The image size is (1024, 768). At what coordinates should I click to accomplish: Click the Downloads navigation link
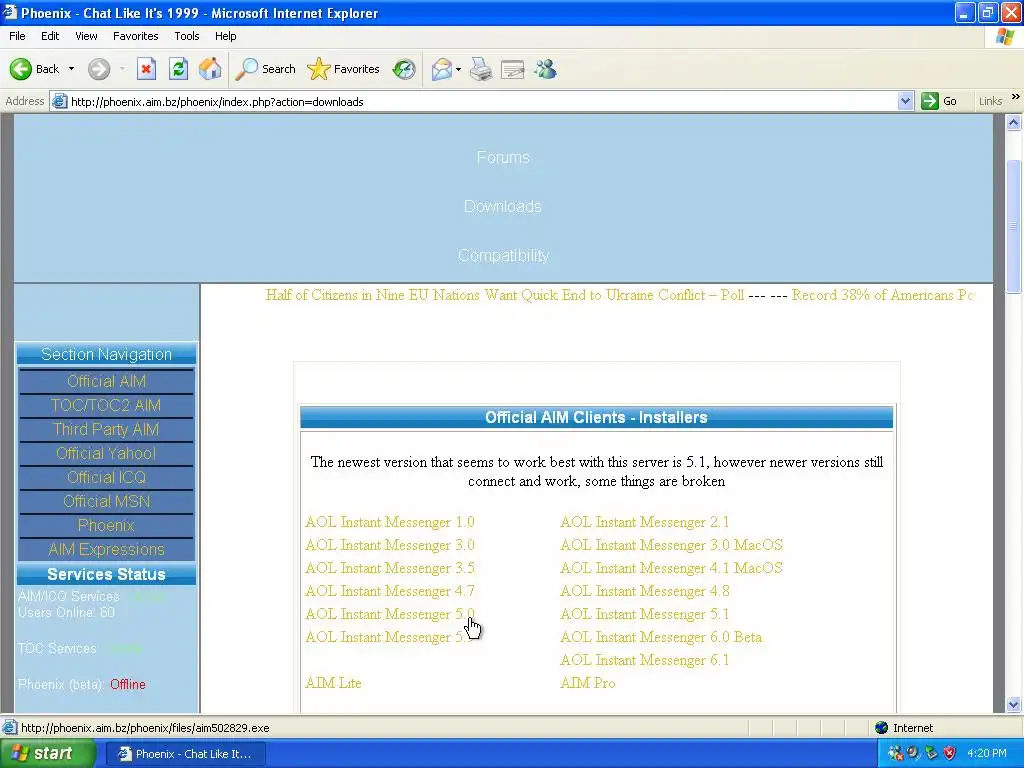pos(503,206)
